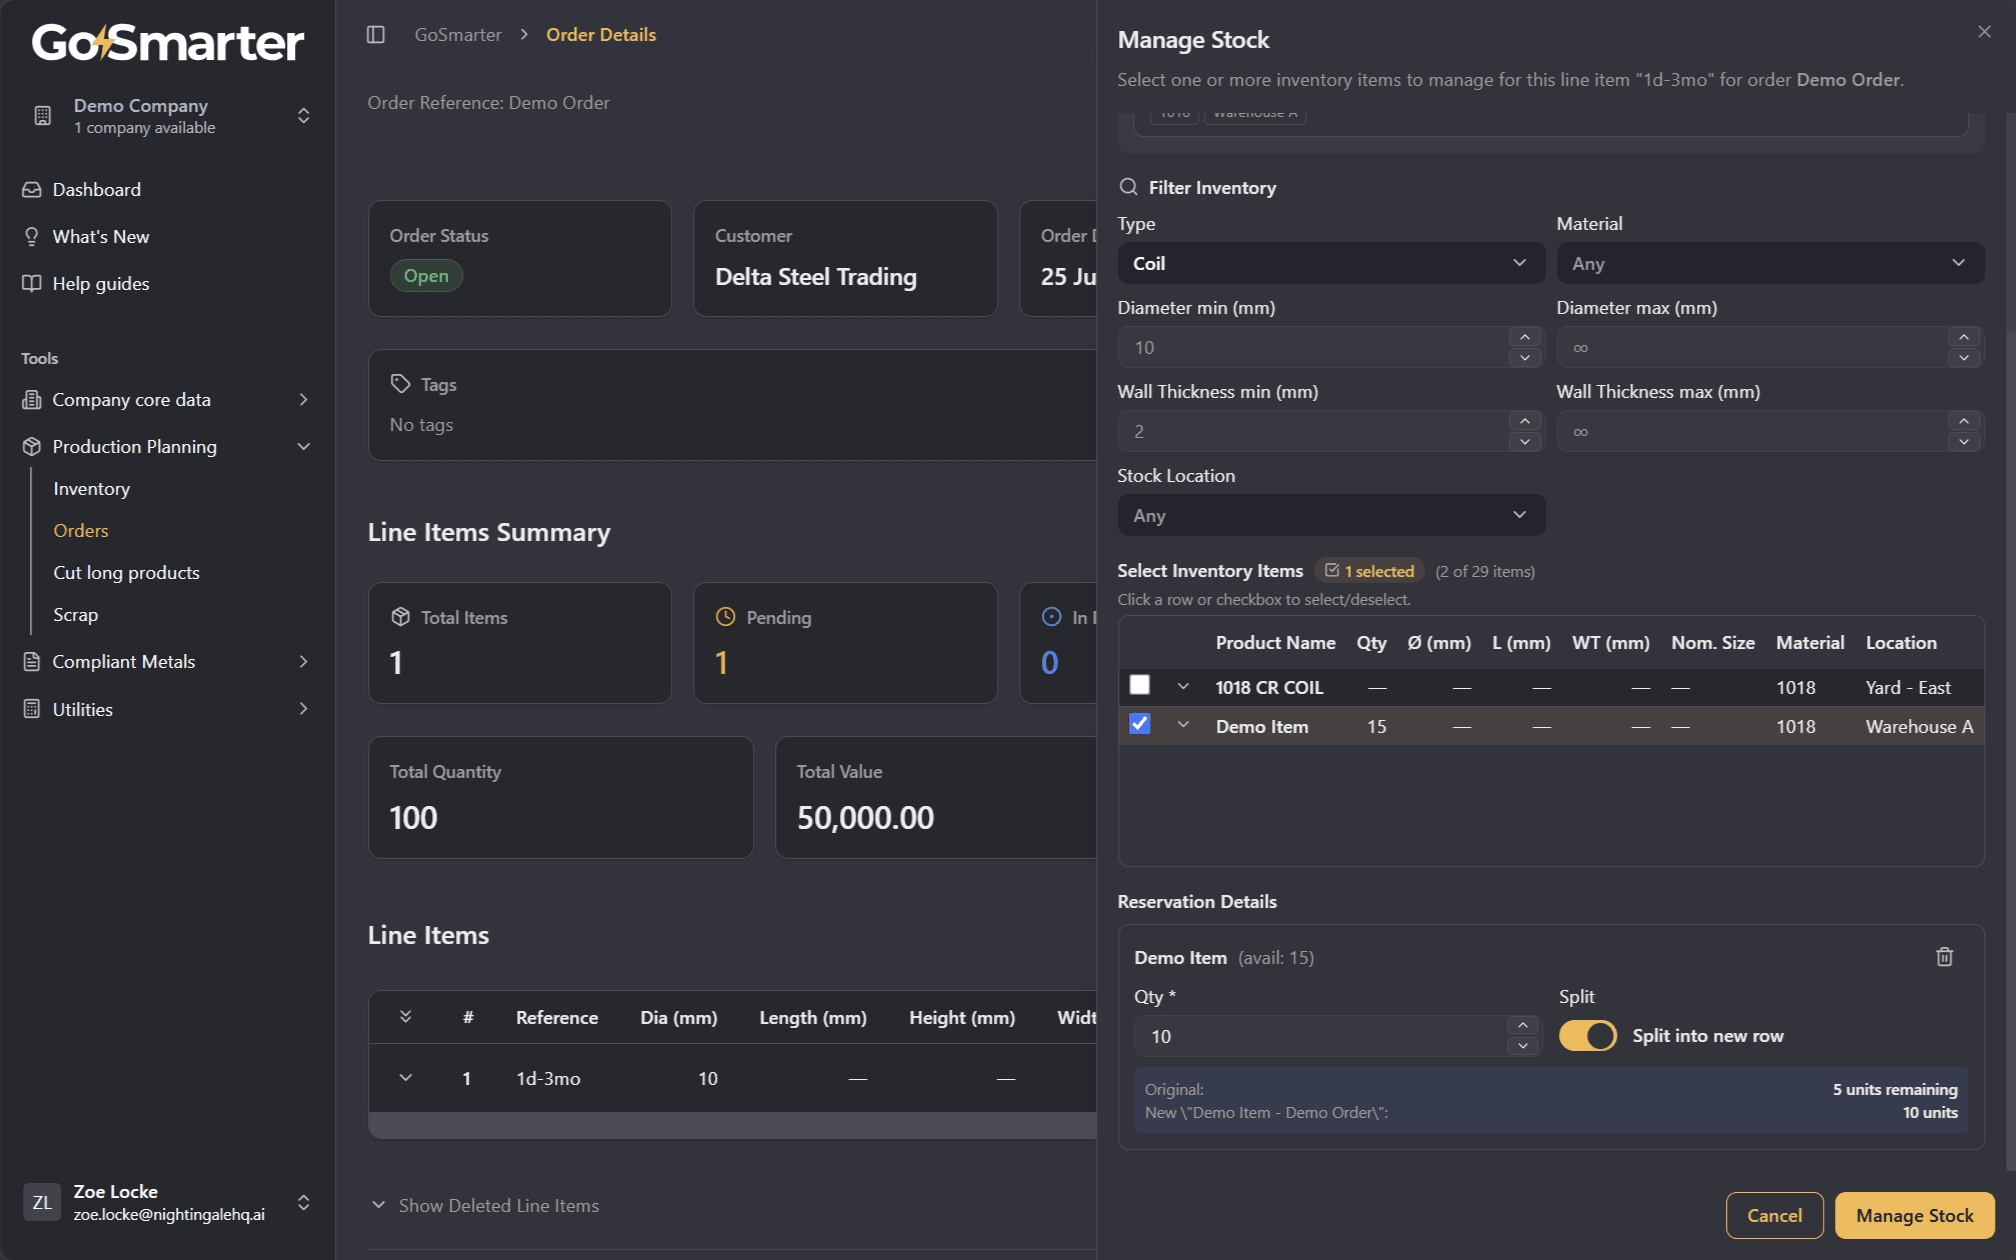Expand line item 1d-3mo row
Screen dimensions: 2016x1260
click(x=405, y=1078)
